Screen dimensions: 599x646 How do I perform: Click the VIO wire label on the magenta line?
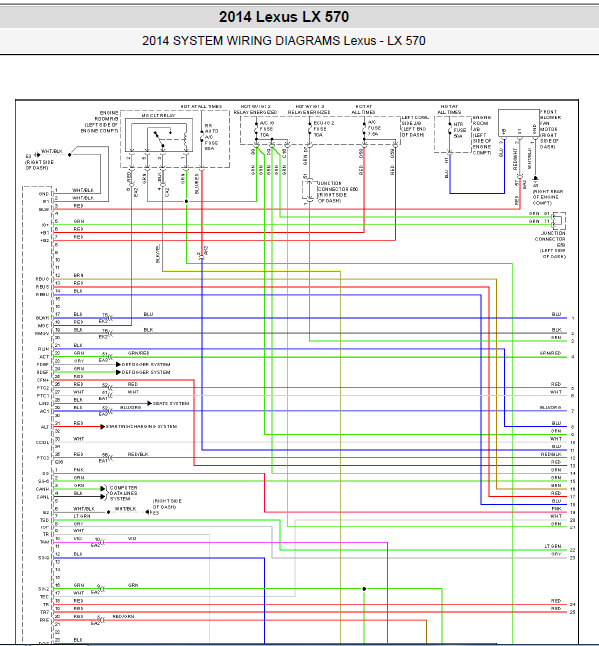132,538
